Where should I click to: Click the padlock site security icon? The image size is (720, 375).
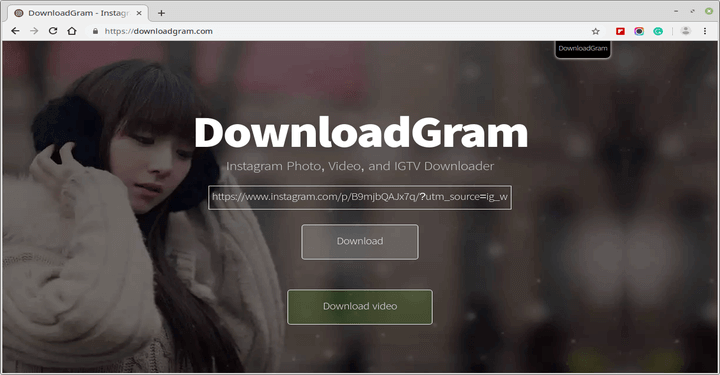[x=96, y=31]
